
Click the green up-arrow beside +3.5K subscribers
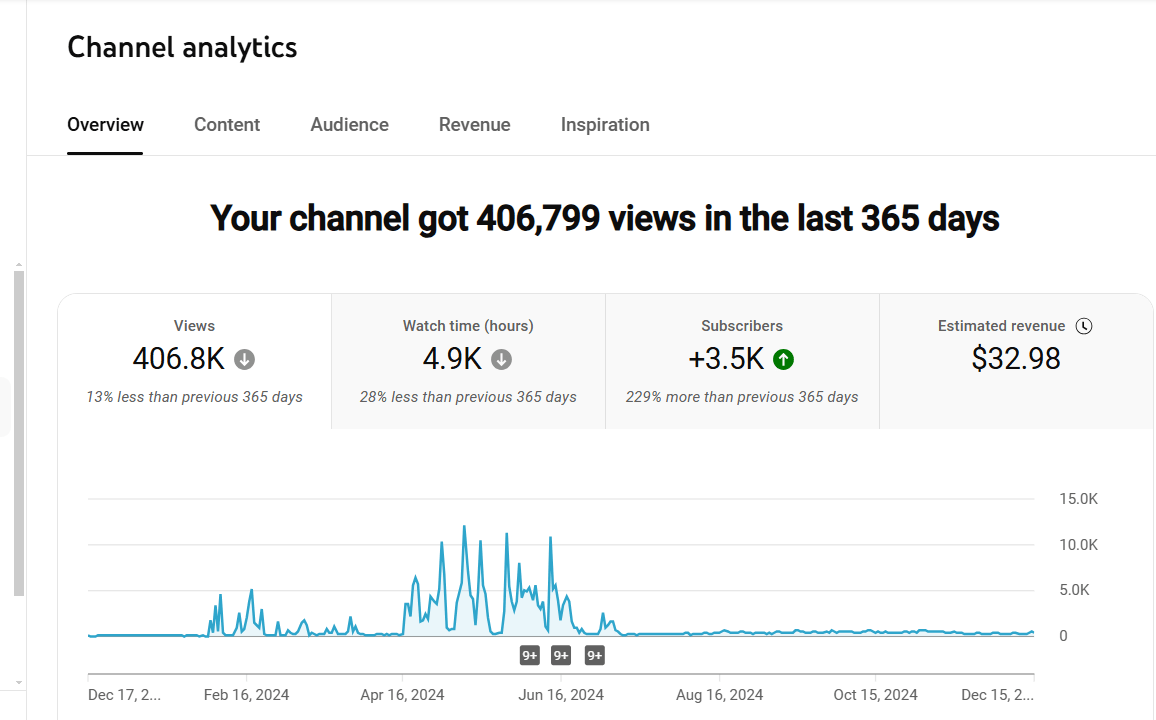click(x=783, y=360)
